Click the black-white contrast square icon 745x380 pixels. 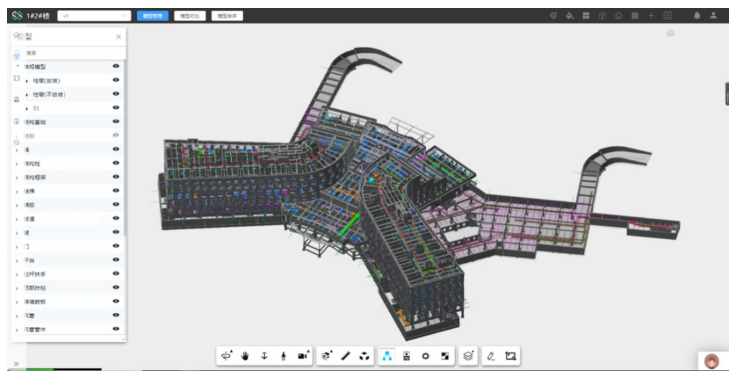(445, 356)
